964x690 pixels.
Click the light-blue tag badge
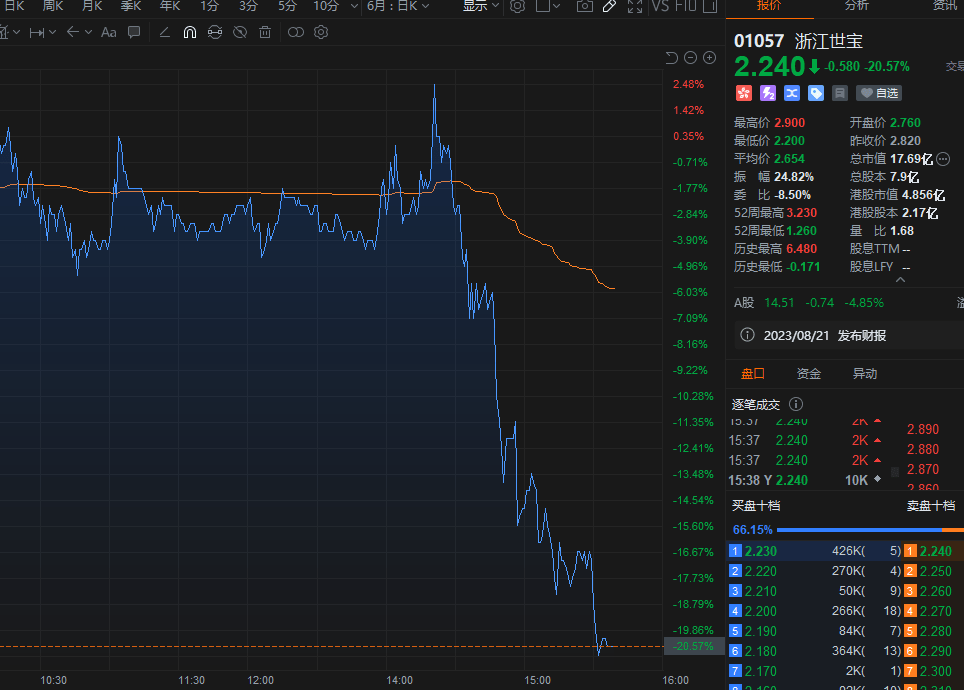tap(816, 93)
